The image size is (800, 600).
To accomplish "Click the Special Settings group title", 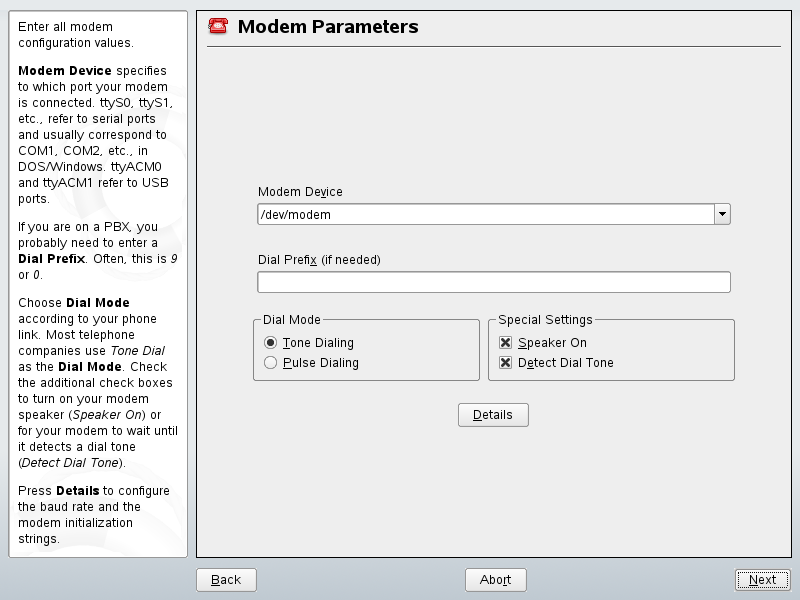I will pos(545,320).
